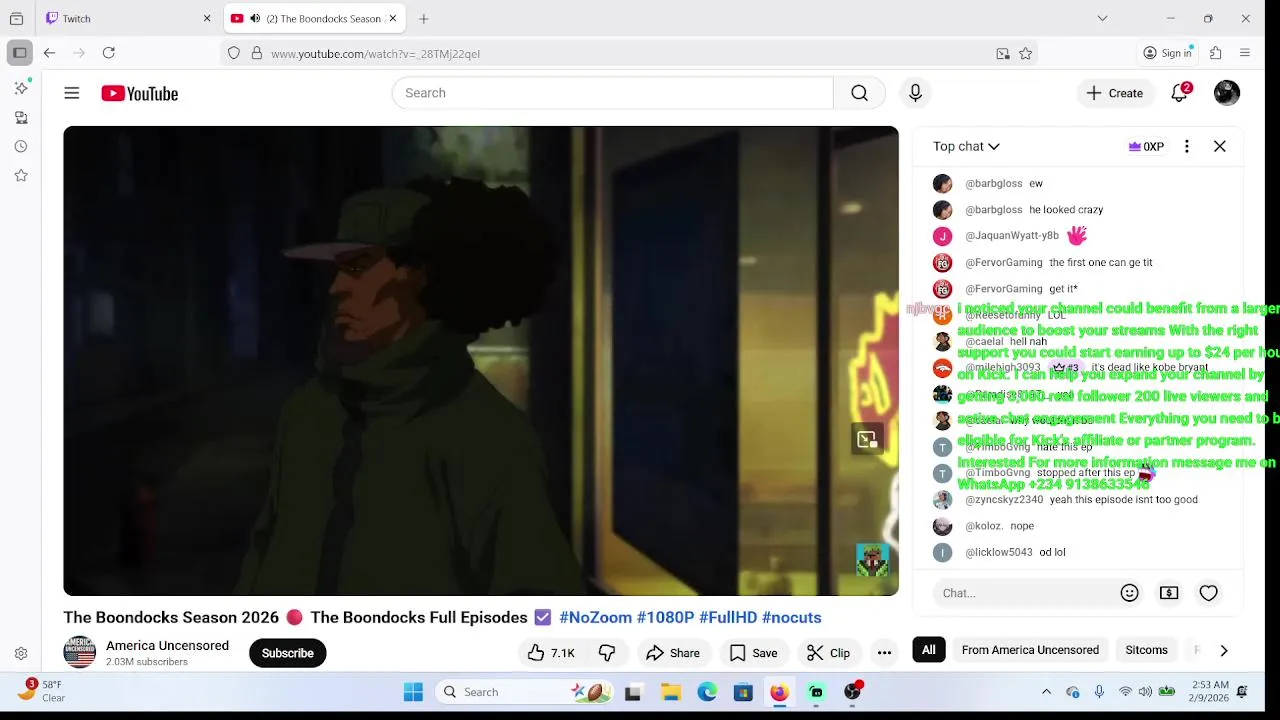The image size is (1280, 720).
Task: Expand the Top chat dropdown
Action: point(966,146)
